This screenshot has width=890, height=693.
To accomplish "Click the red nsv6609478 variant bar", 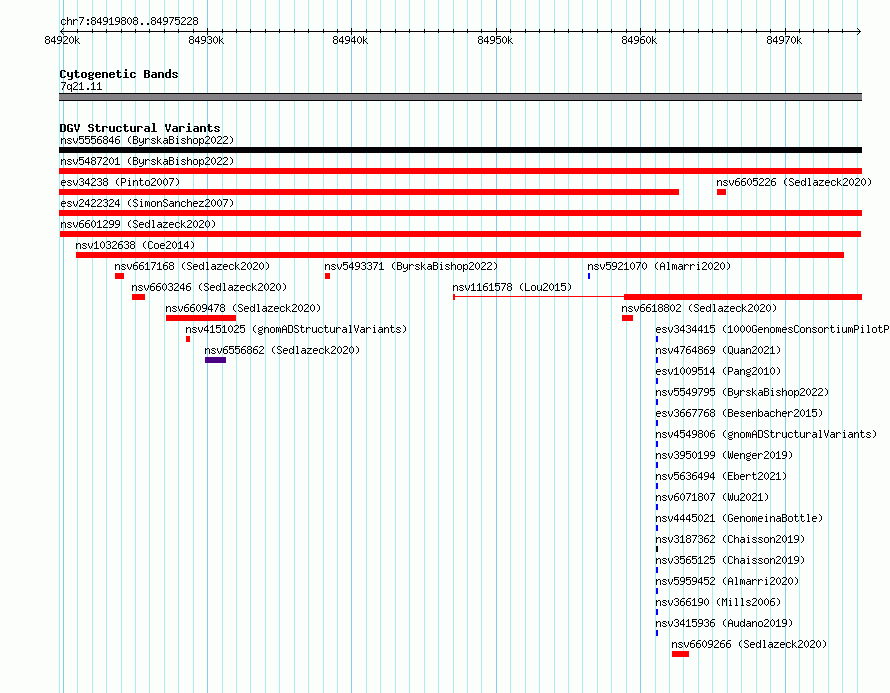I will (x=201, y=318).
